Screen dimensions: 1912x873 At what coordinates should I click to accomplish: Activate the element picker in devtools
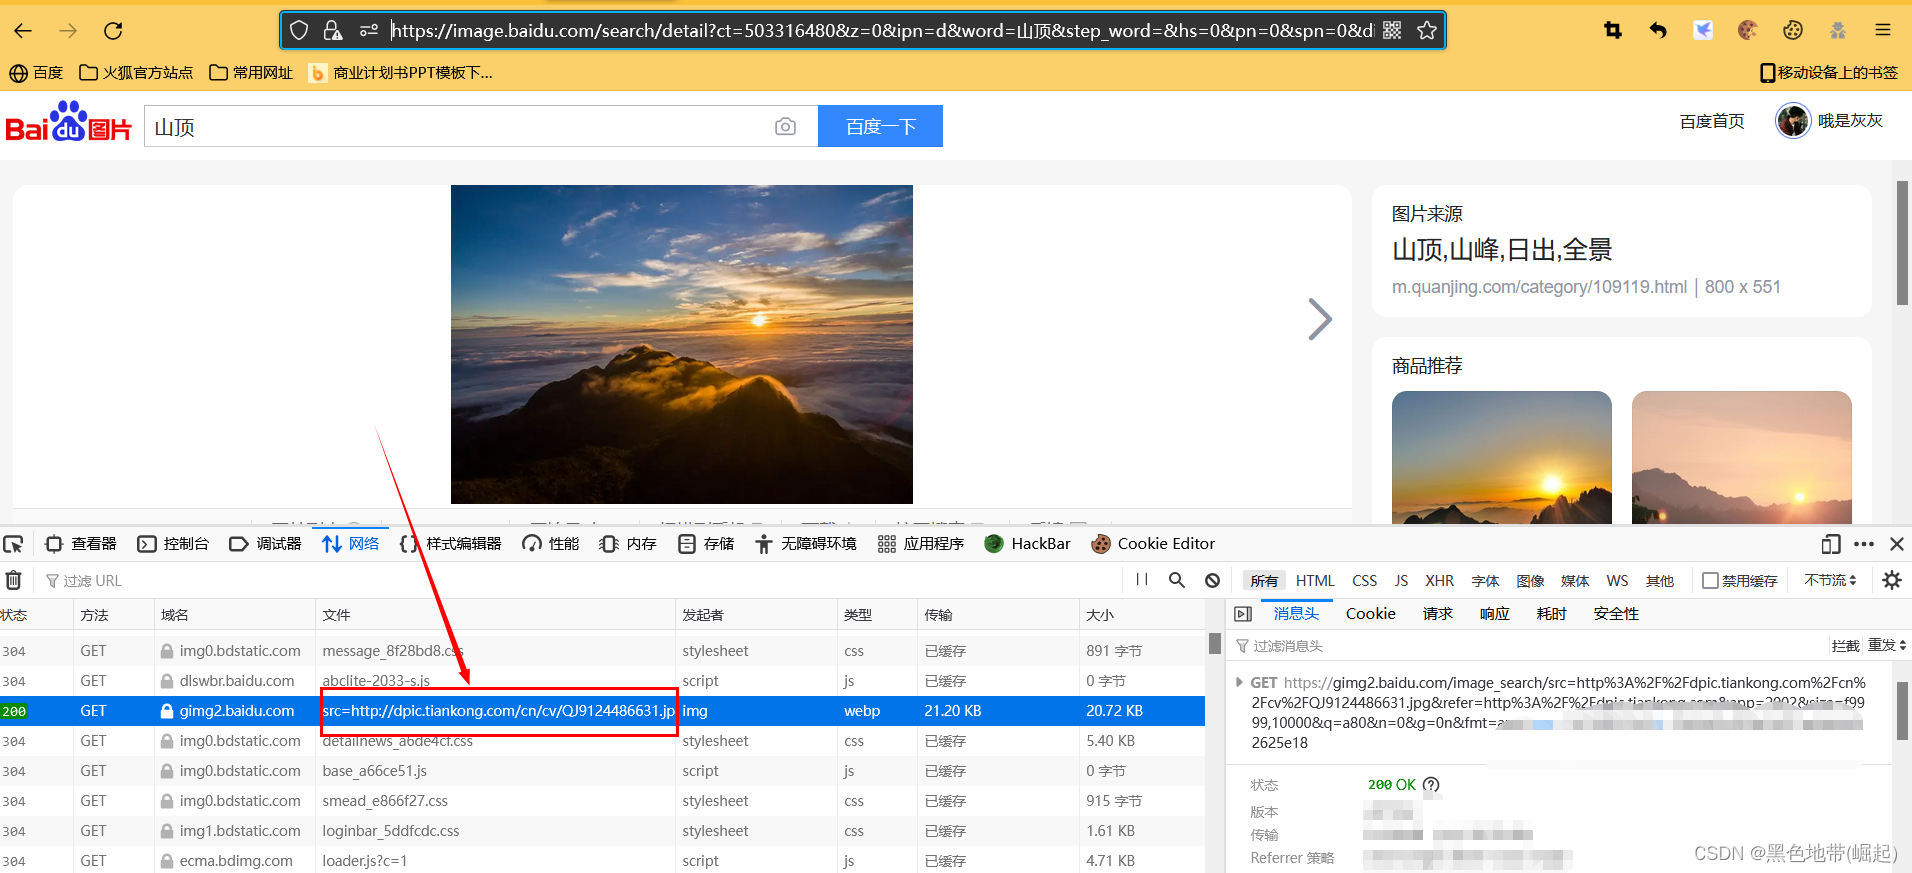point(13,544)
